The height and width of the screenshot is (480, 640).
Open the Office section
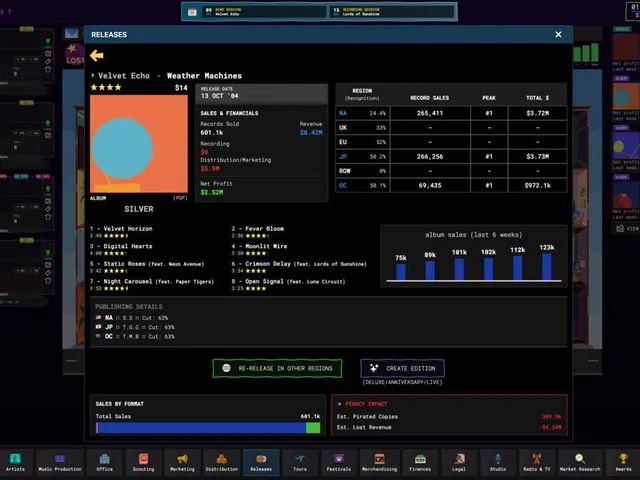pos(104,462)
